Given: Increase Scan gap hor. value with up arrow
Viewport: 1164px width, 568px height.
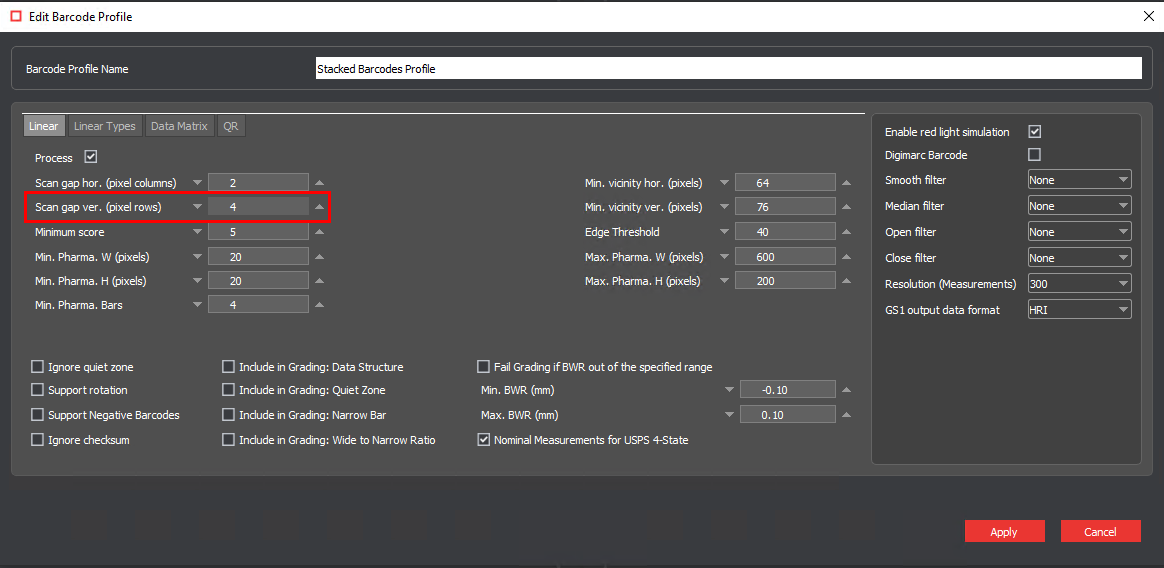Looking at the screenshot, I should tap(319, 183).
